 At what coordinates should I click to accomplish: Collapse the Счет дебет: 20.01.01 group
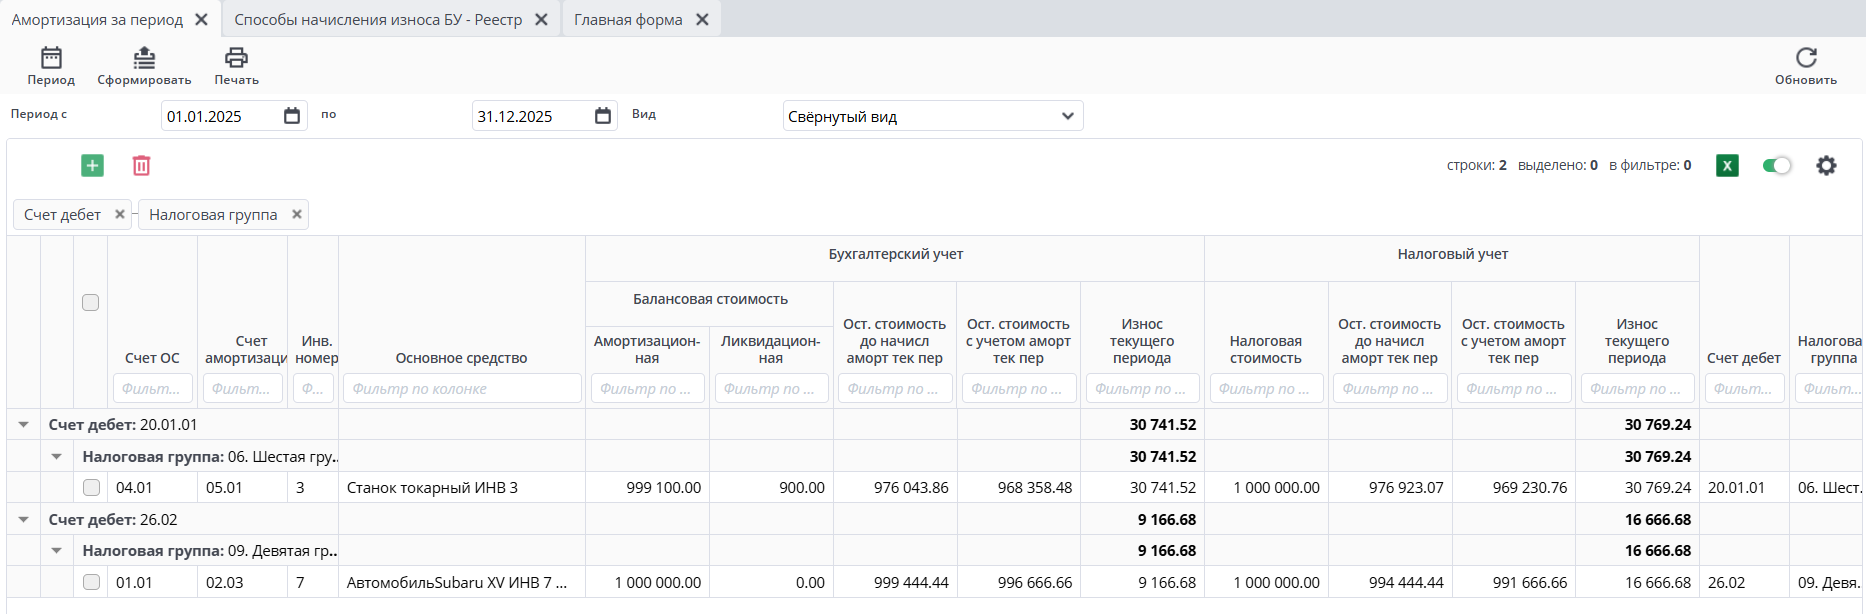(x=24, y=425)
